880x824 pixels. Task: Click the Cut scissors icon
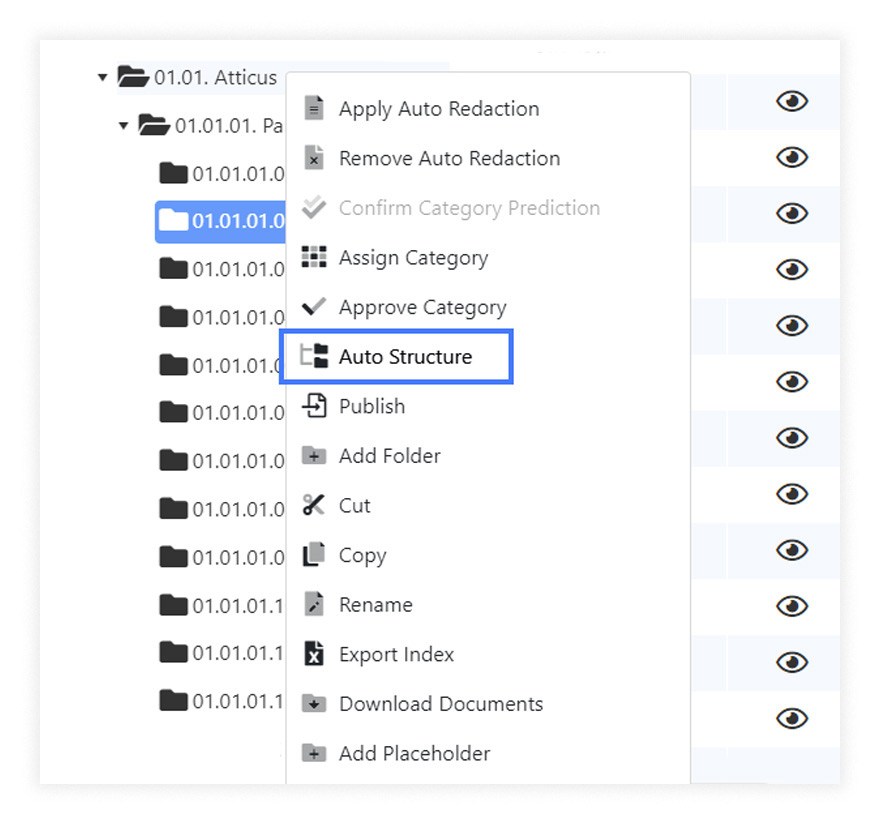(314, 505)
